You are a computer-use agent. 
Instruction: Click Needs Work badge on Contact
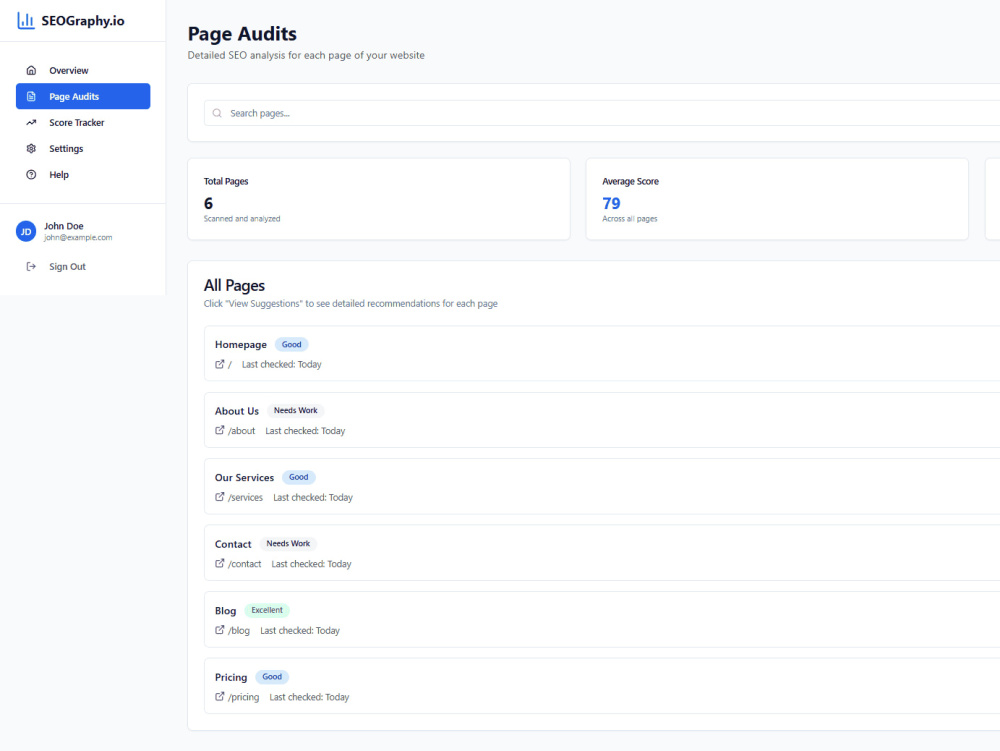(288, 544)
